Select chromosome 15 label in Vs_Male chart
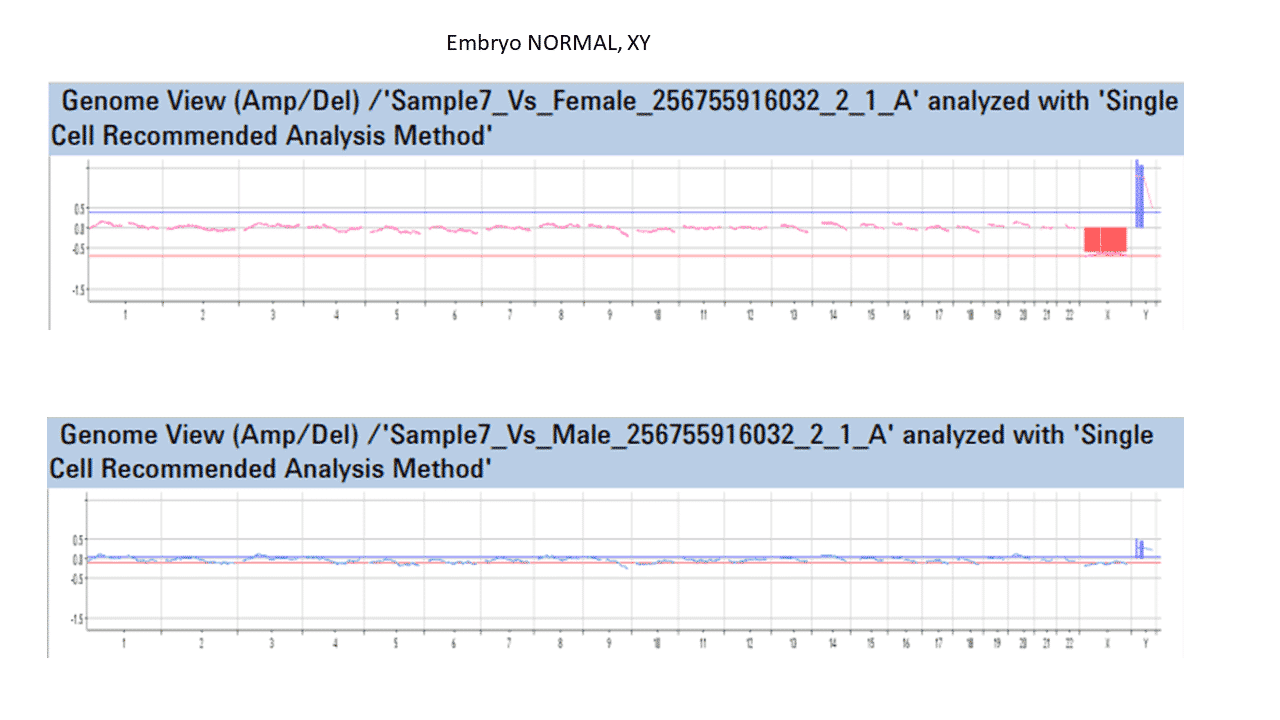 871,645
